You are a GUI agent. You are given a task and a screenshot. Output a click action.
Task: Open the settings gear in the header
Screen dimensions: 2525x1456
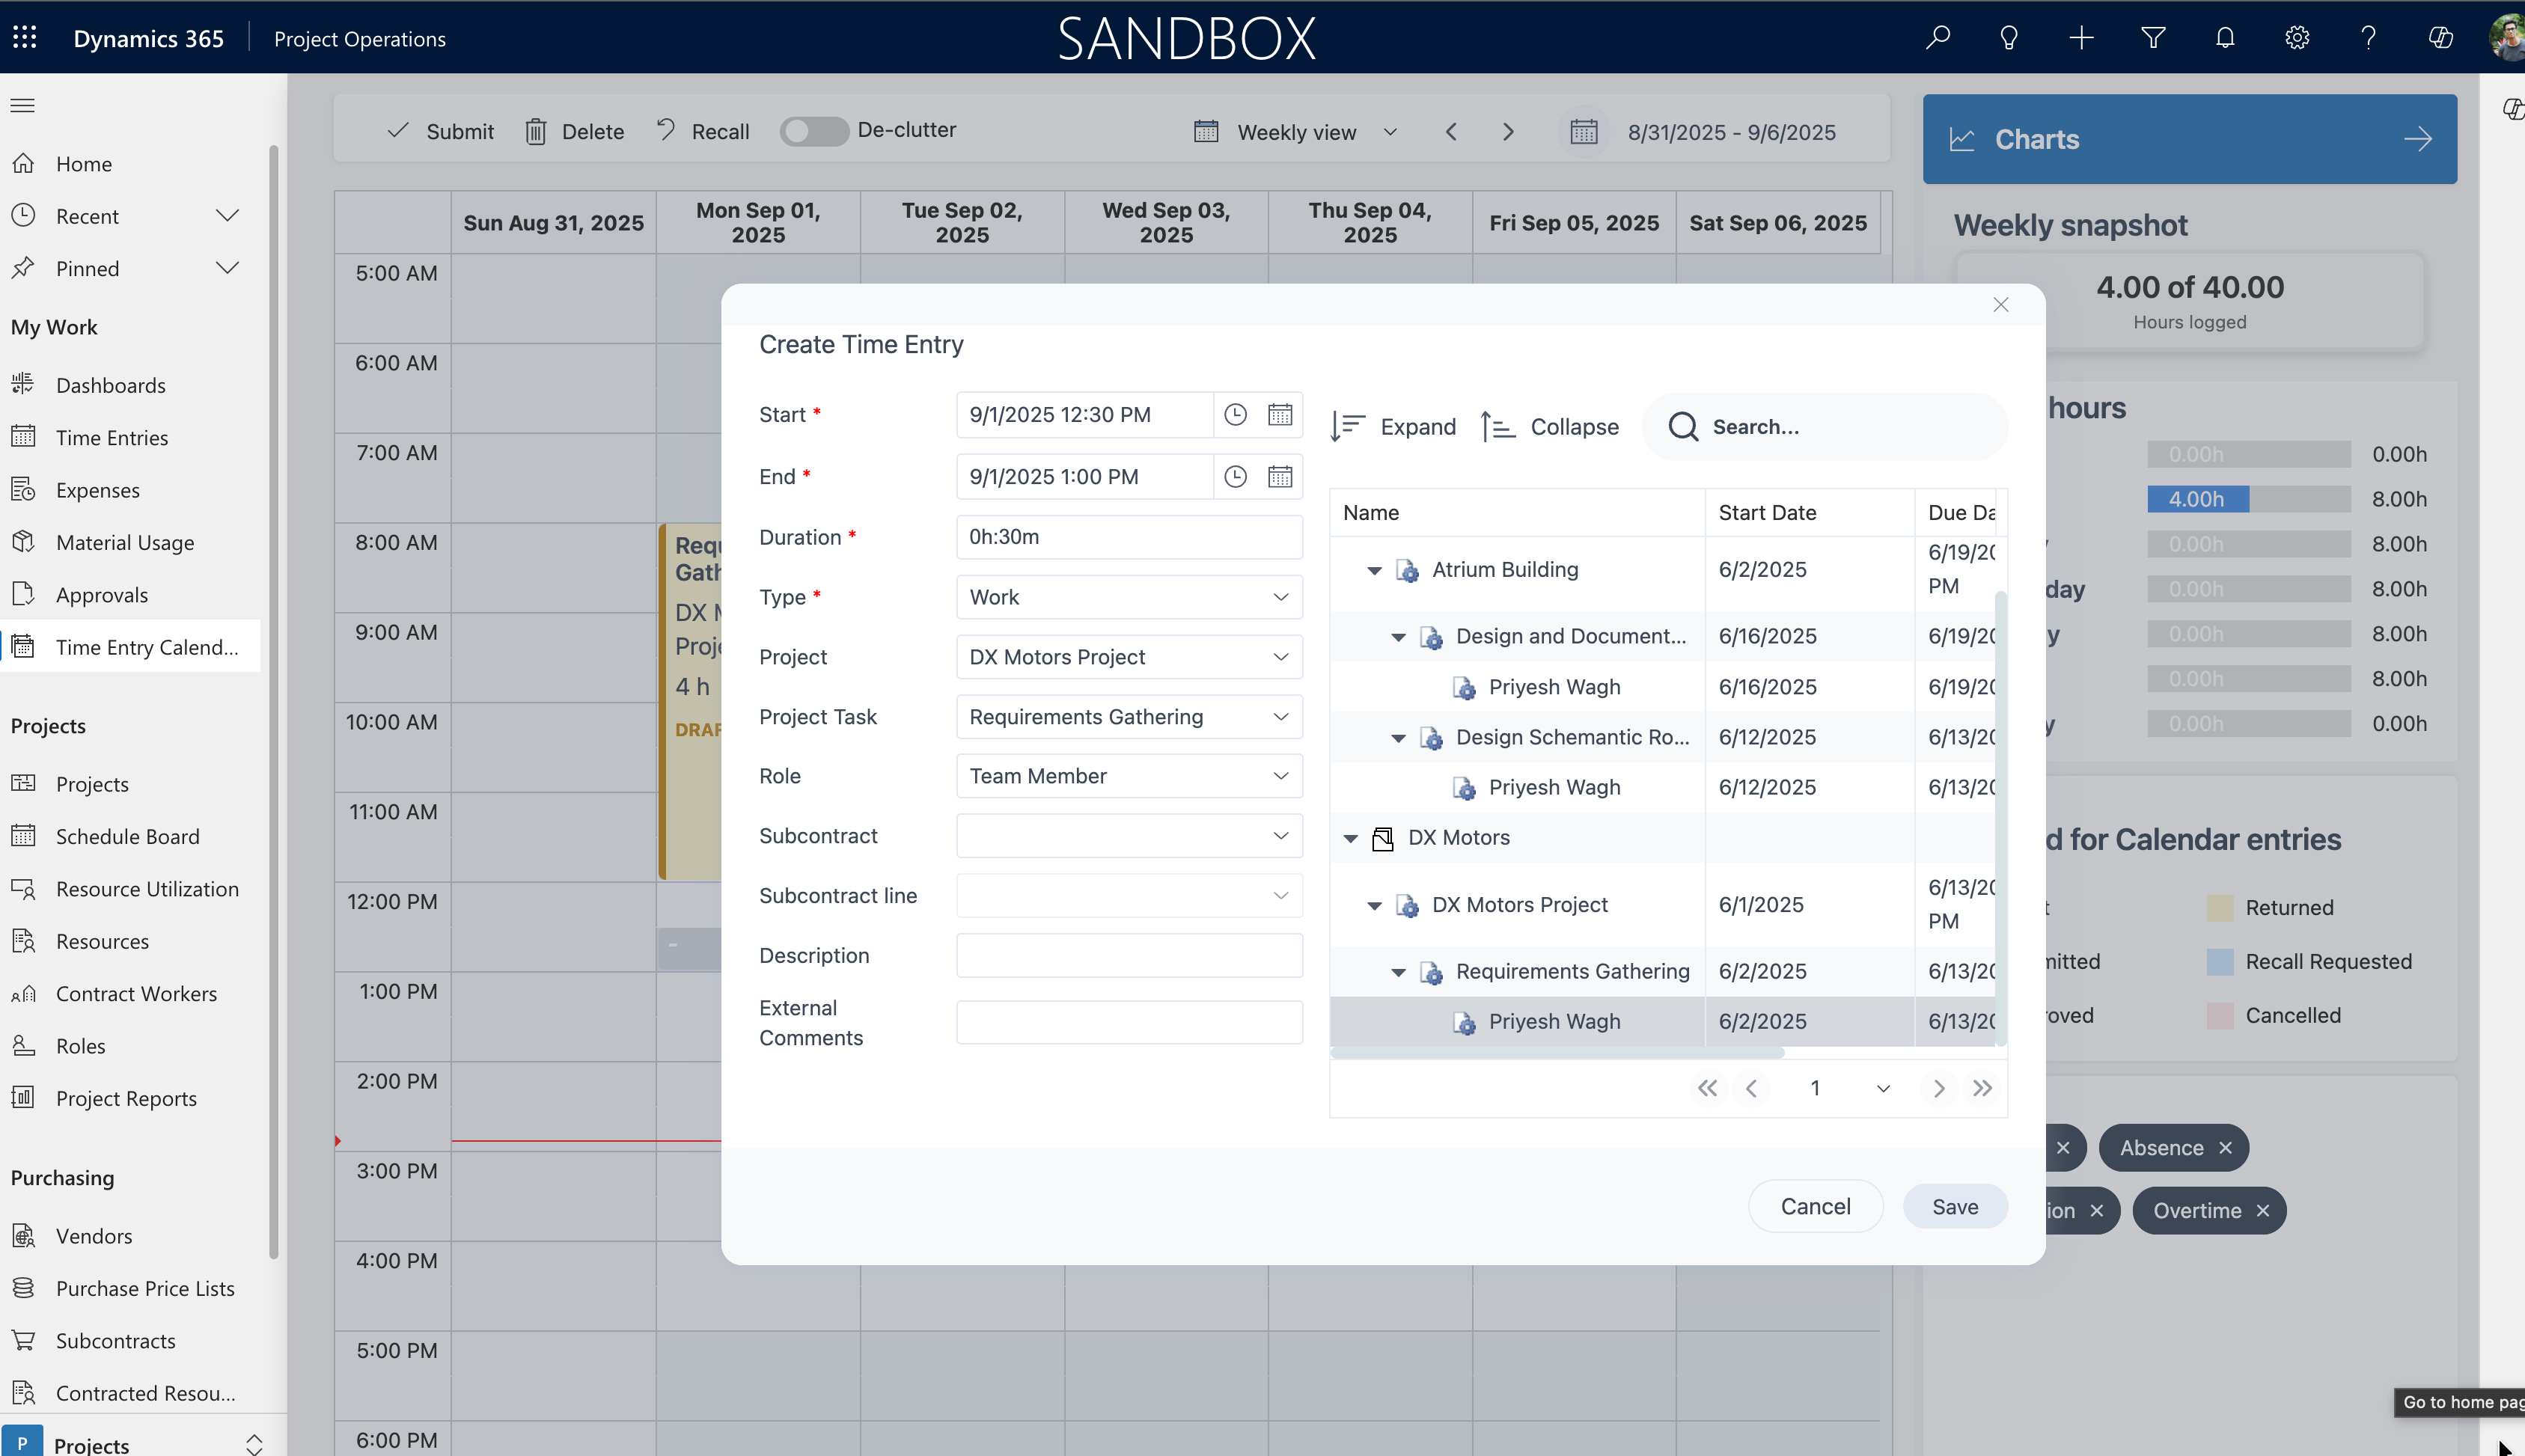(2295, 37)
